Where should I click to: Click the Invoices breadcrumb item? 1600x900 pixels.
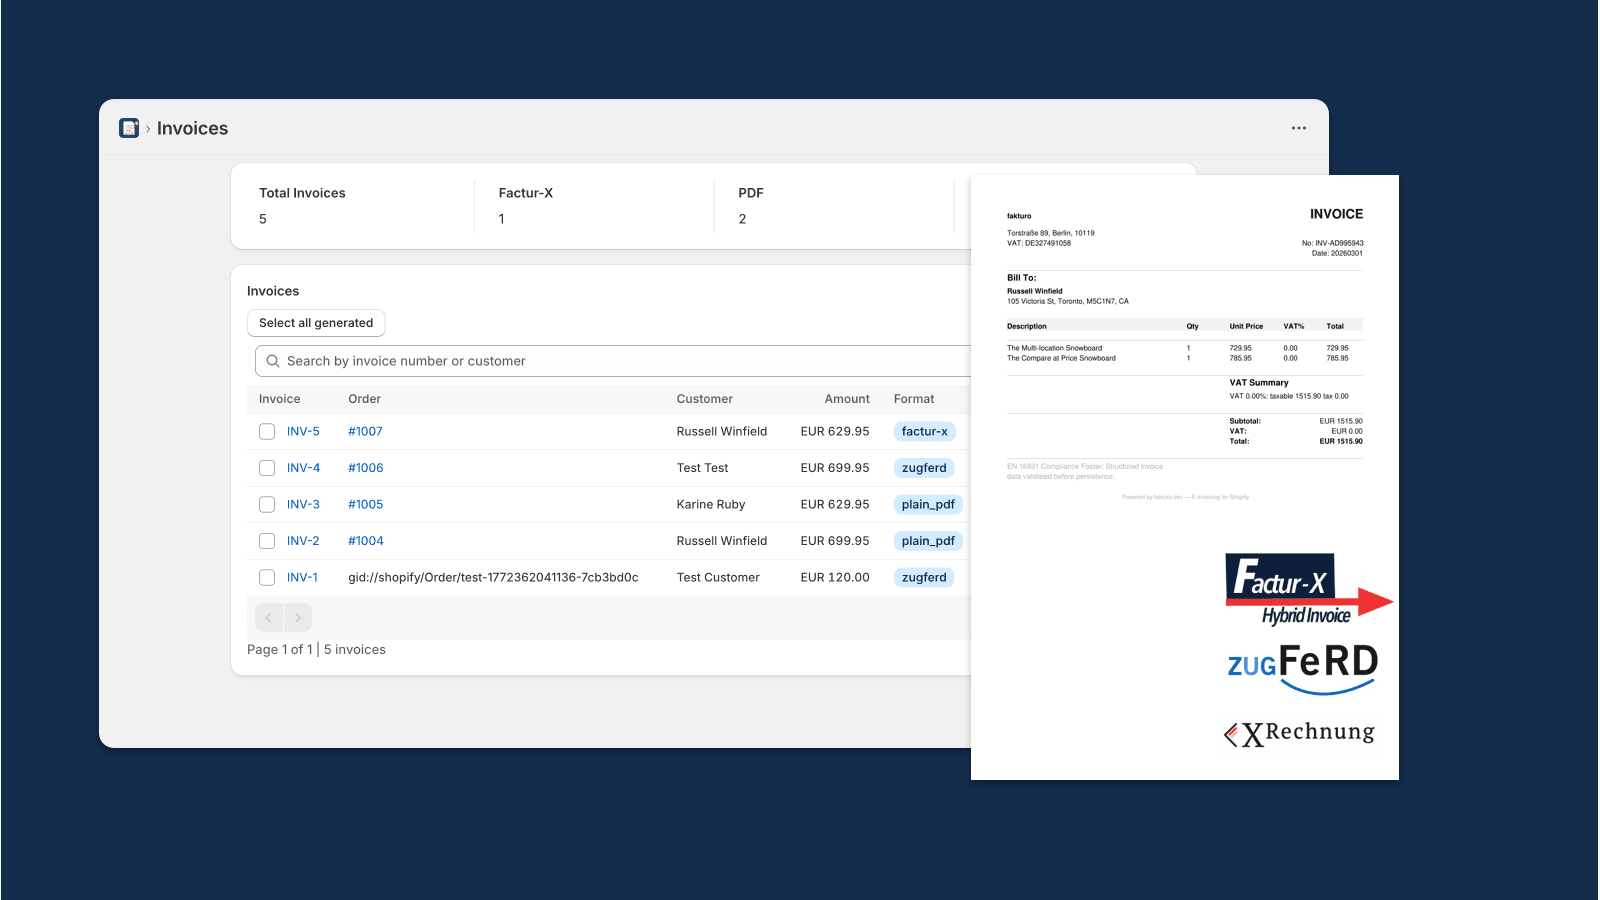(x=192, y=128)
